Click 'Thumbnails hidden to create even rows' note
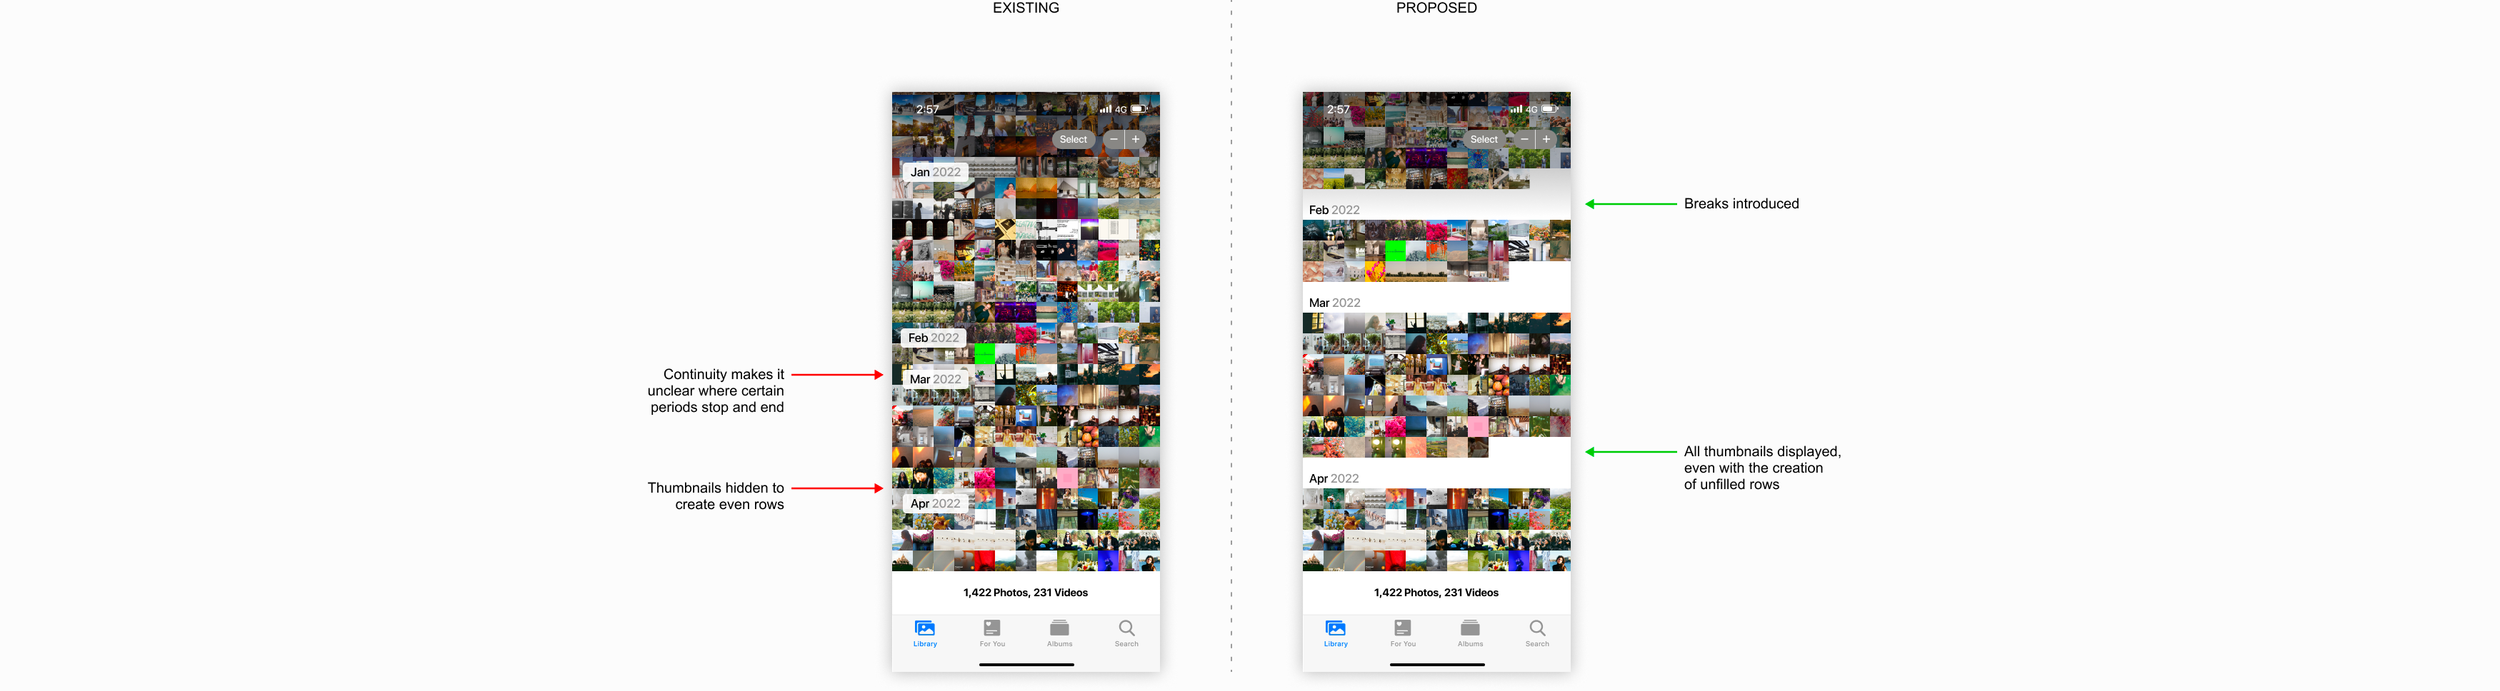 pyautogui.click(x=716, y=496)
